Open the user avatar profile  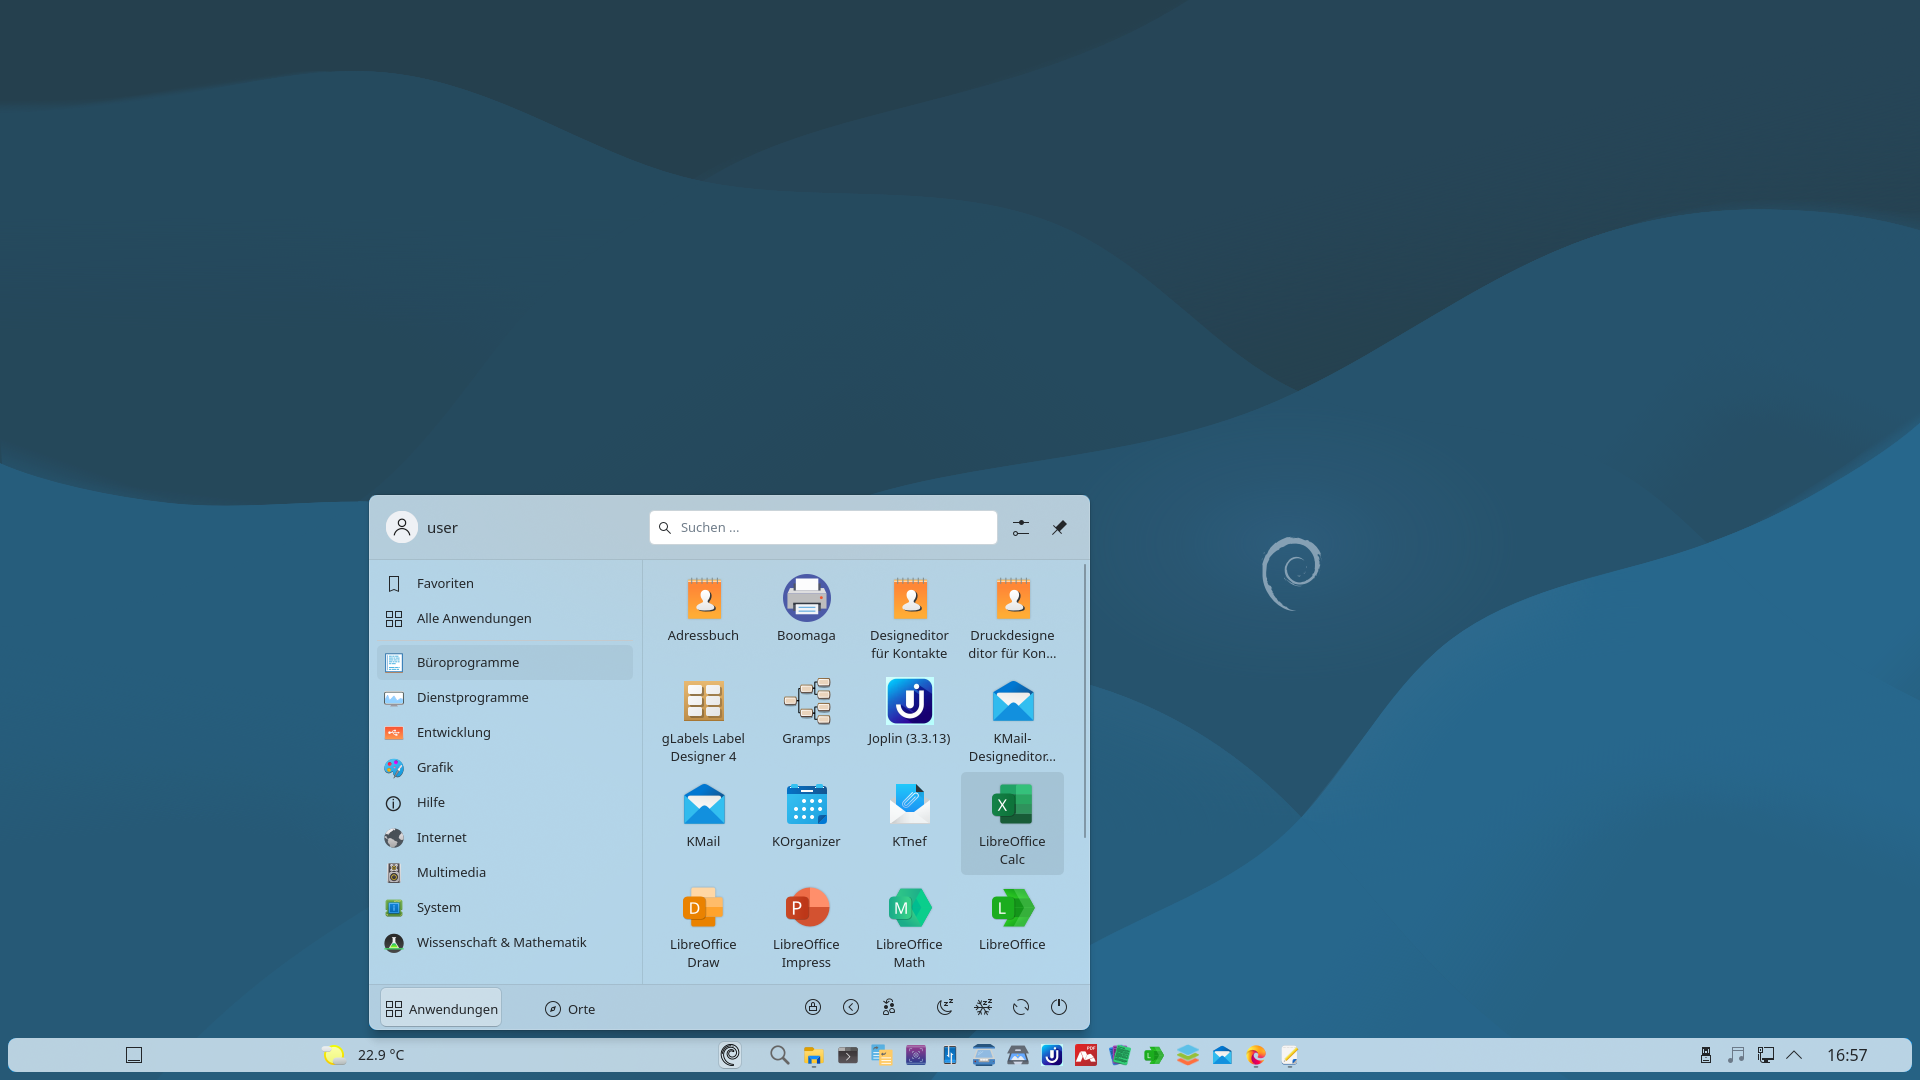click(x=402, y=527)
